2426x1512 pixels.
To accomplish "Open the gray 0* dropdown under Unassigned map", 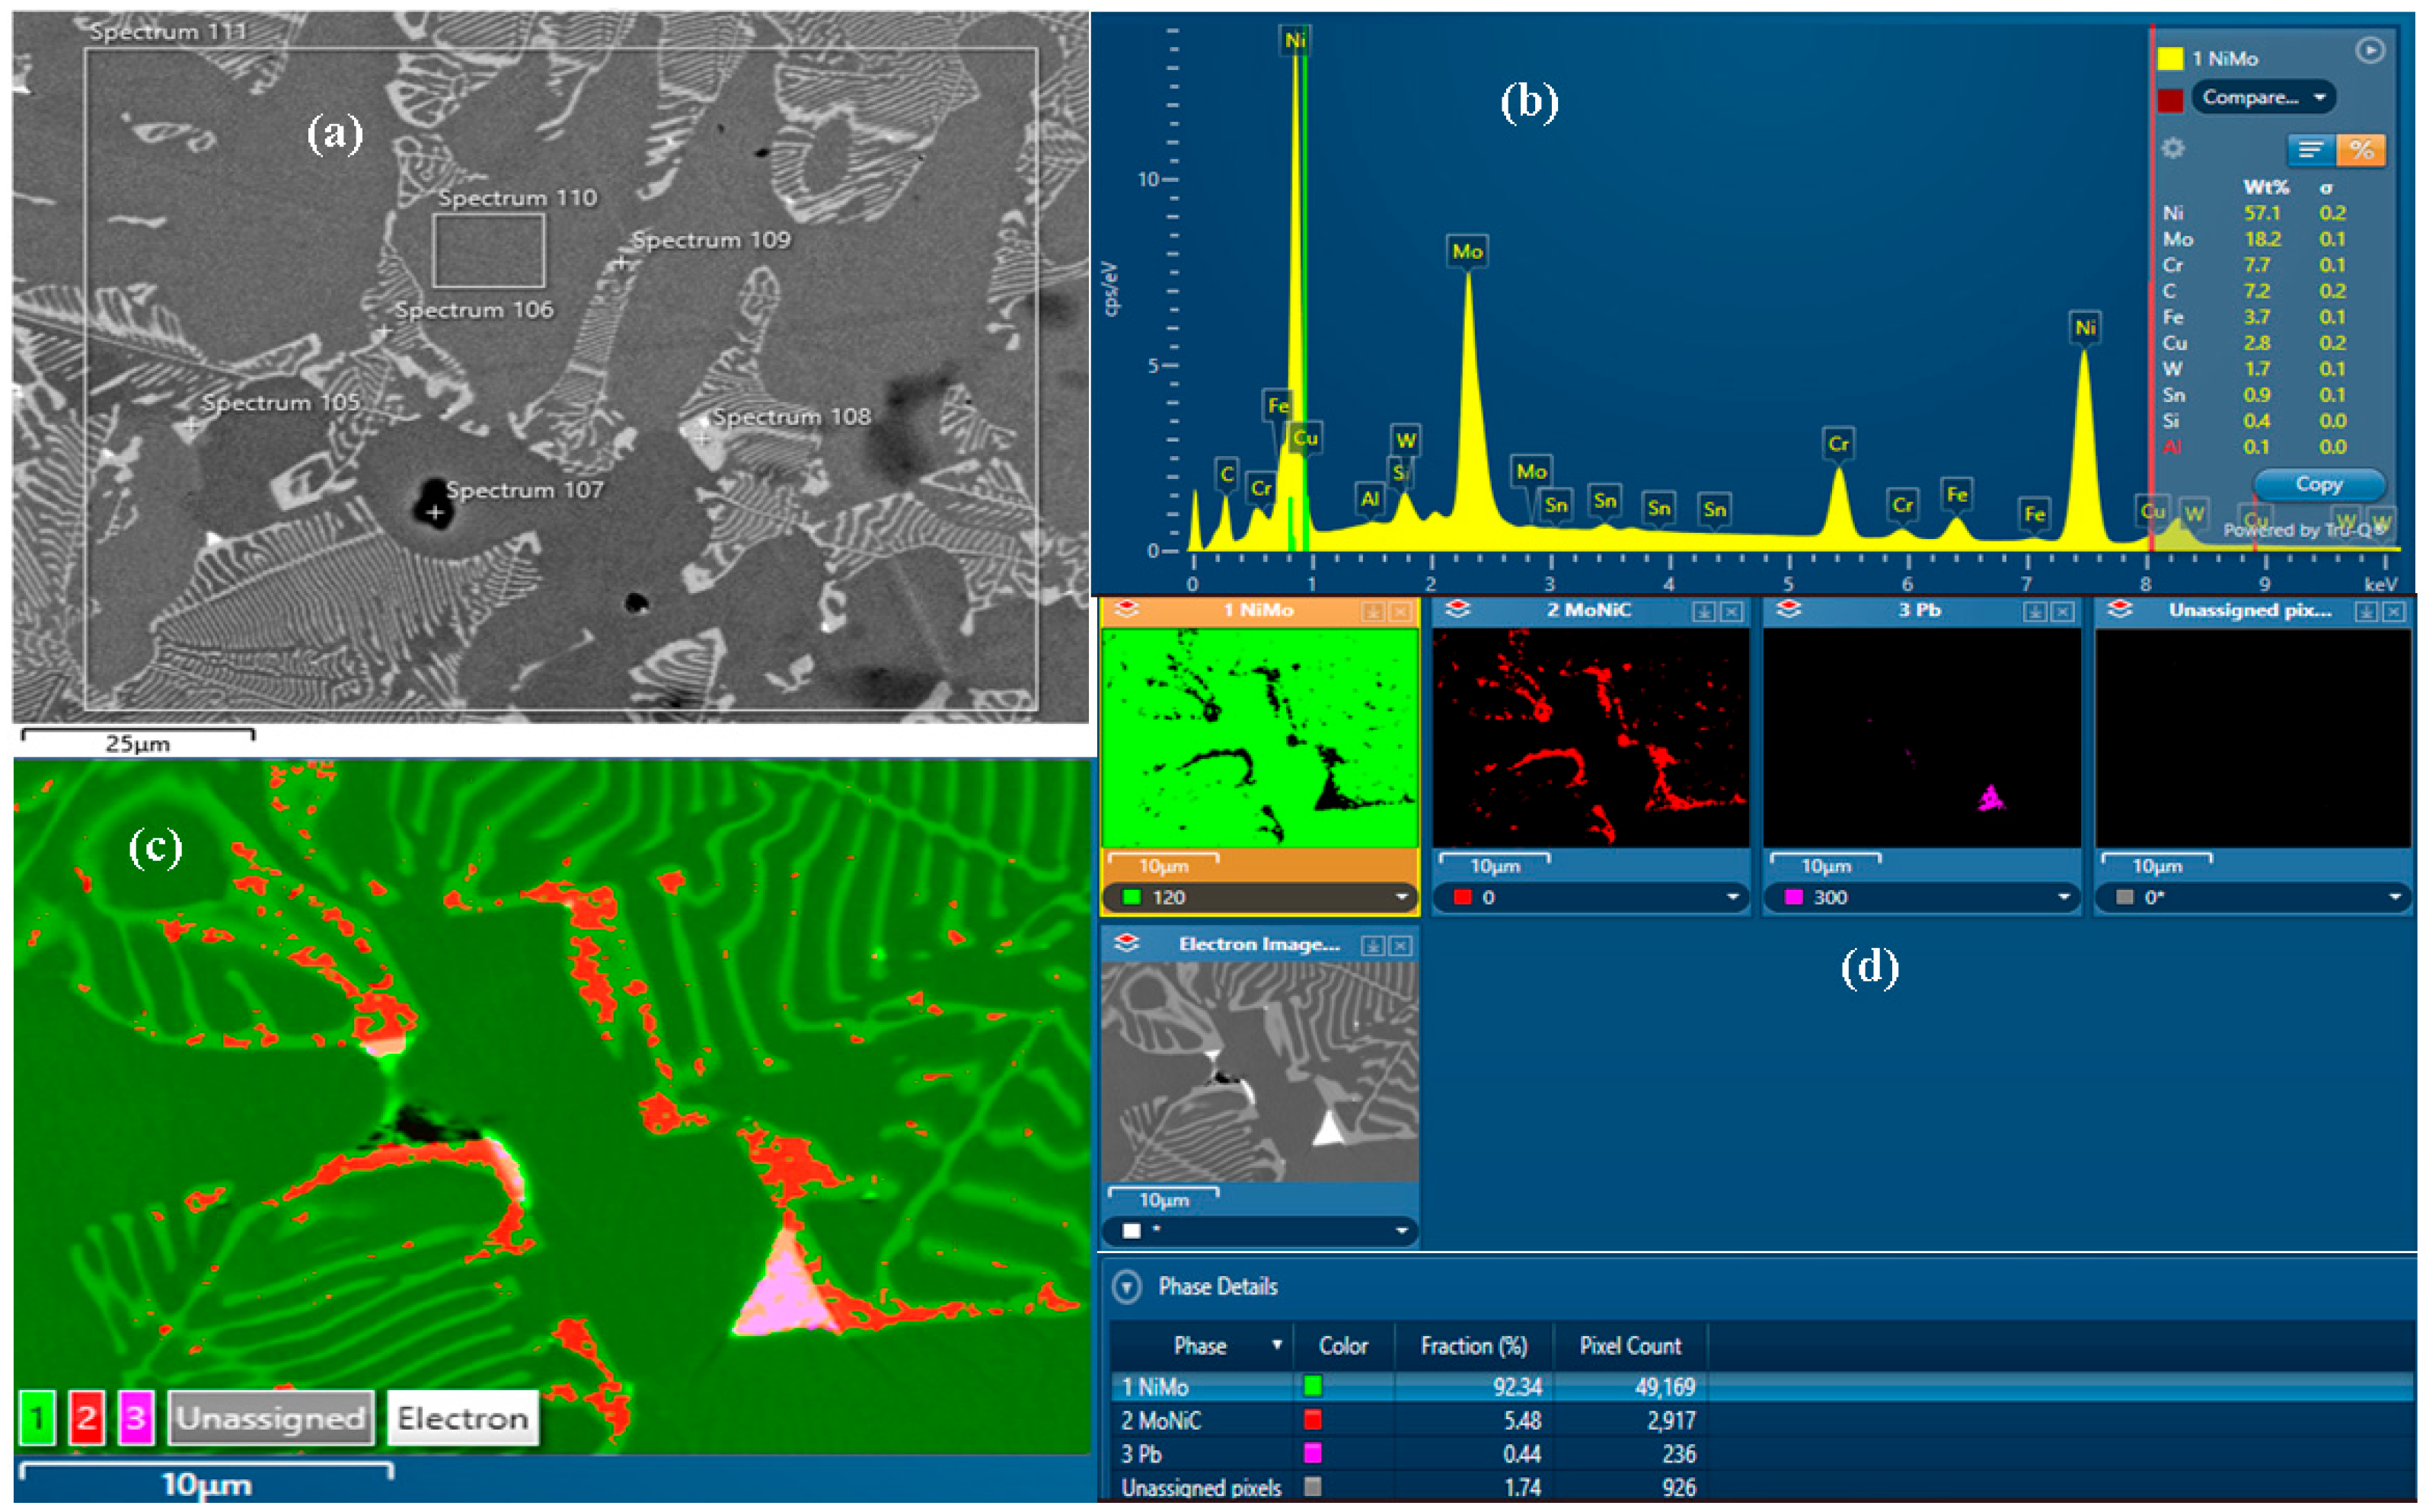I will [x=2253, y=897].
